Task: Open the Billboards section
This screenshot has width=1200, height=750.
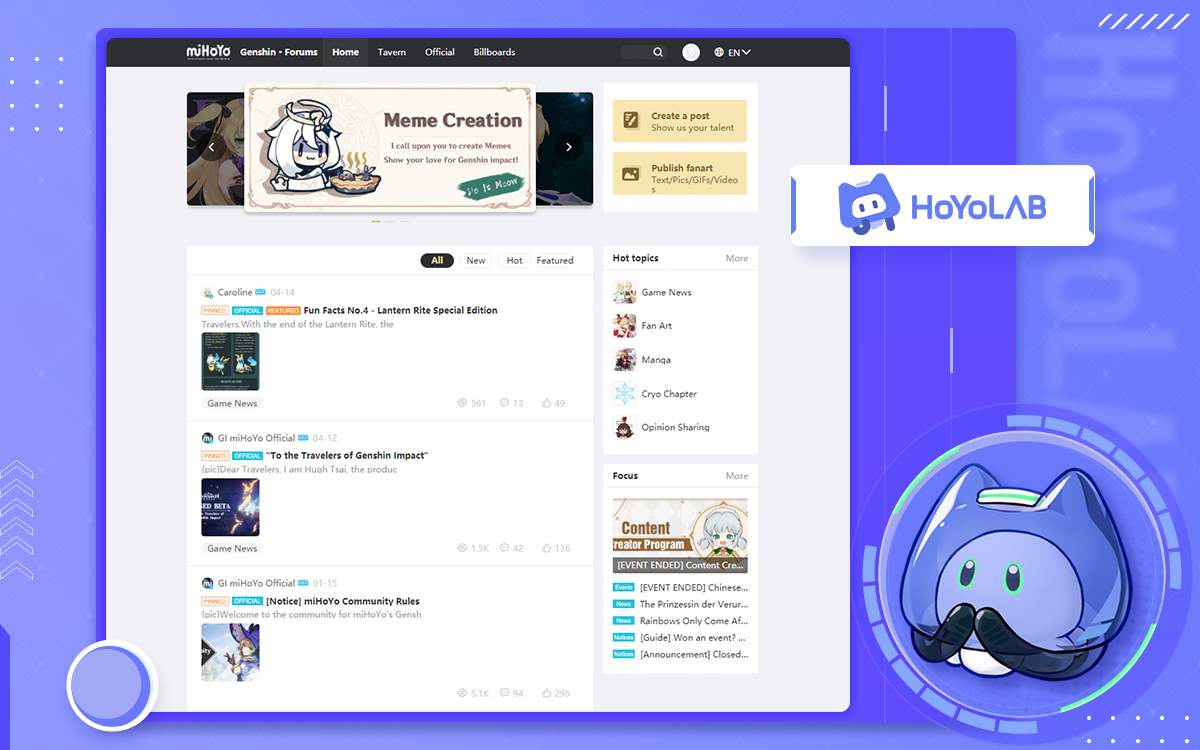Action: [494, 51]
